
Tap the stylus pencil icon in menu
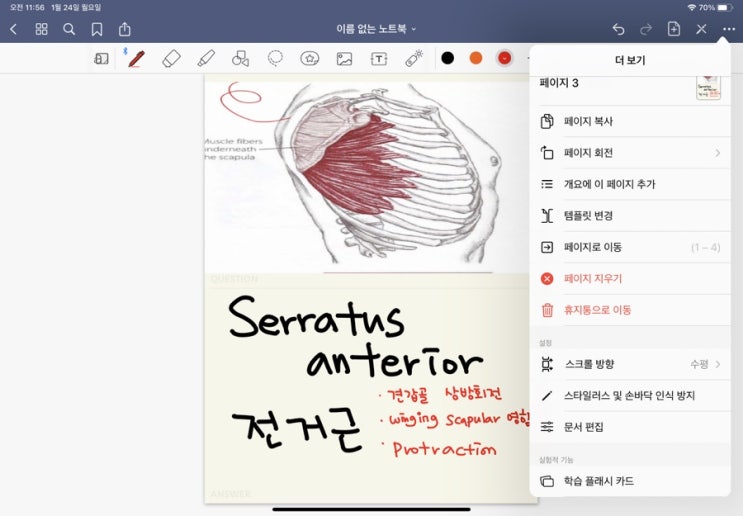(x=547, y=396)
